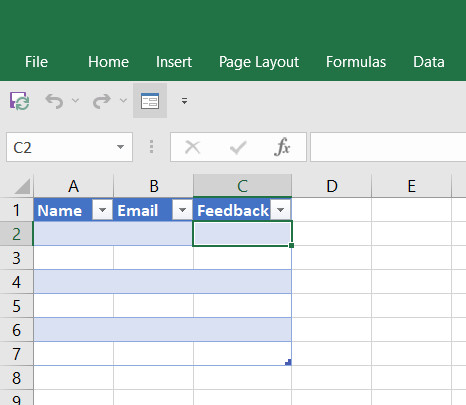Screen dimensions: 466x405
Task: Click the Form icon in Quick Access Toolbar
Action: (x=150, y=101)
